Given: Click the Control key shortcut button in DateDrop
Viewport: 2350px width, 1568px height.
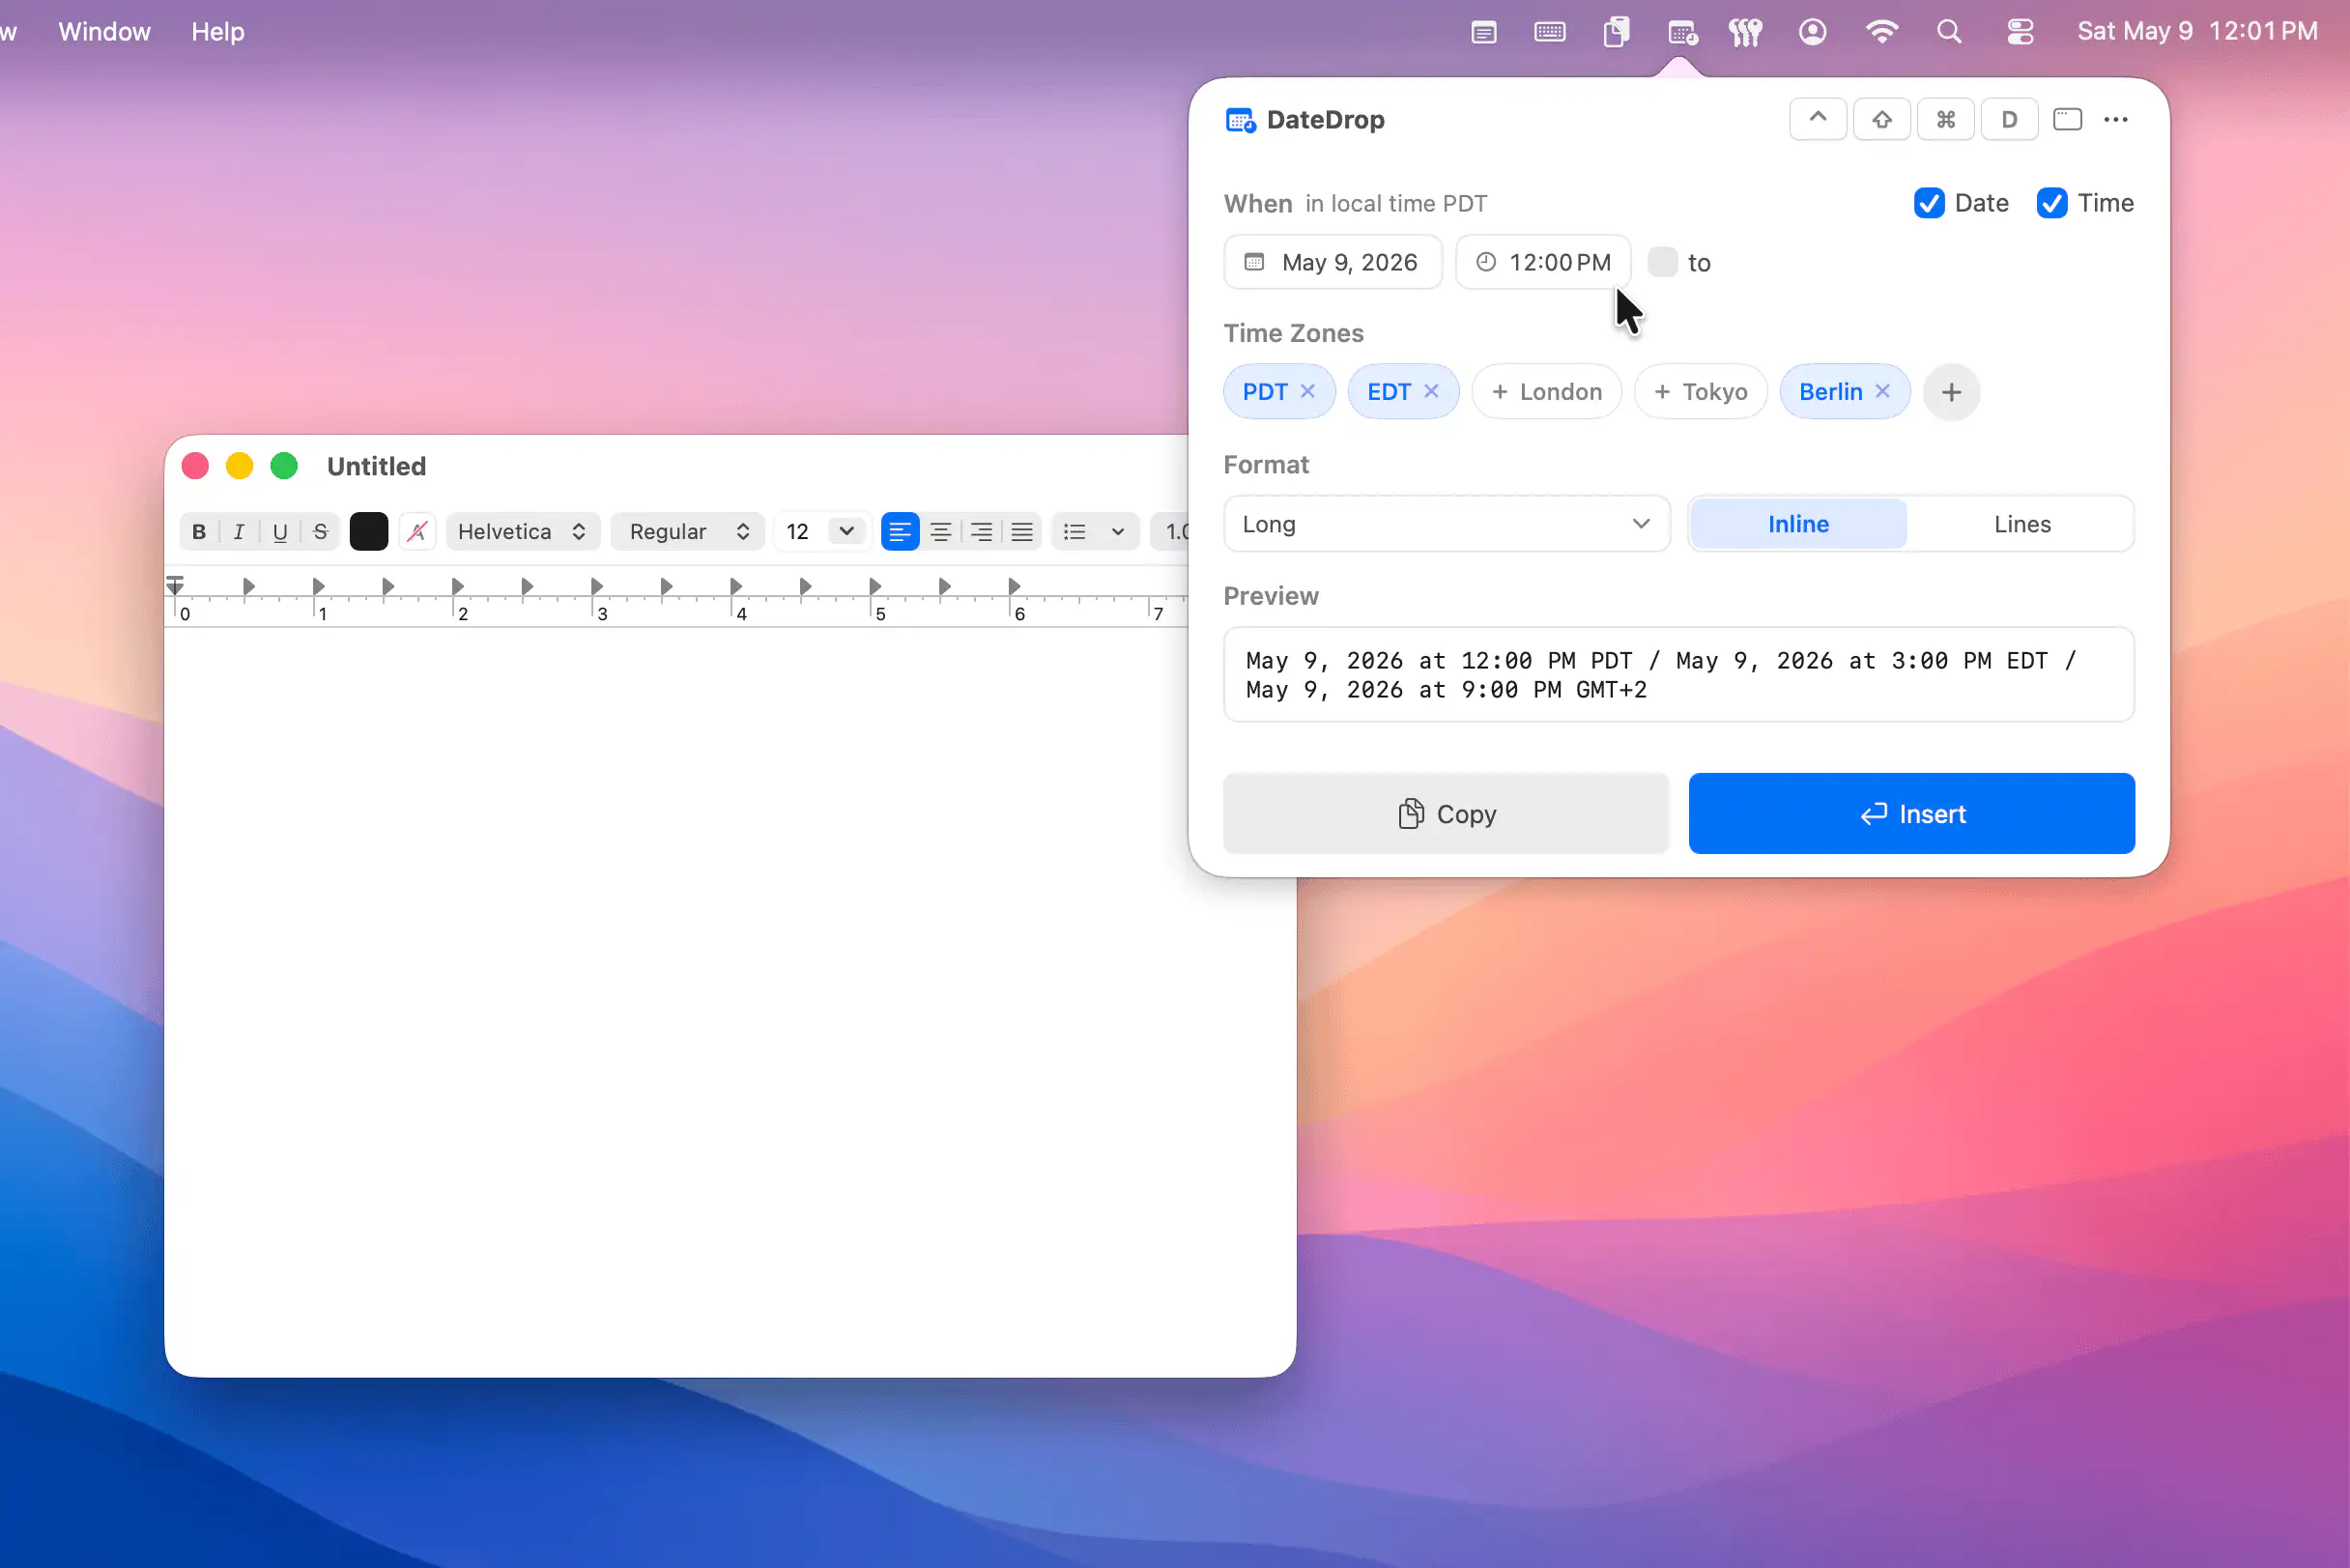Looking at the screenshot, I should (x=1817, y=119).
